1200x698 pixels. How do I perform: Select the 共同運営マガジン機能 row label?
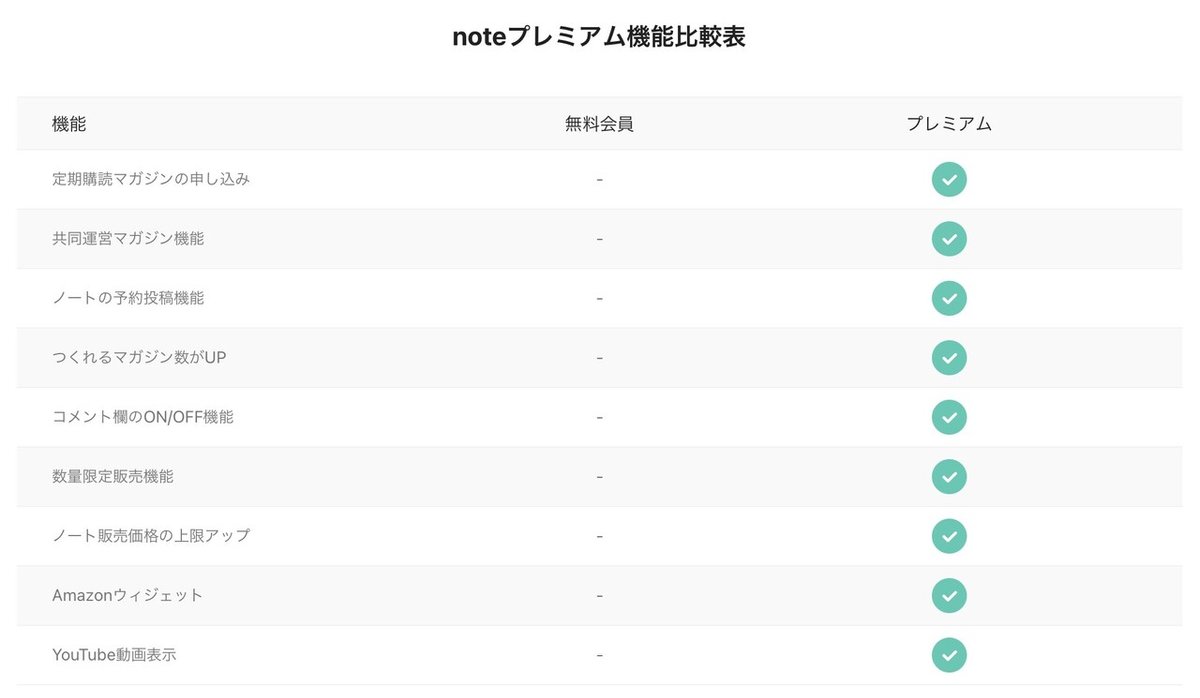coord(128,239)
